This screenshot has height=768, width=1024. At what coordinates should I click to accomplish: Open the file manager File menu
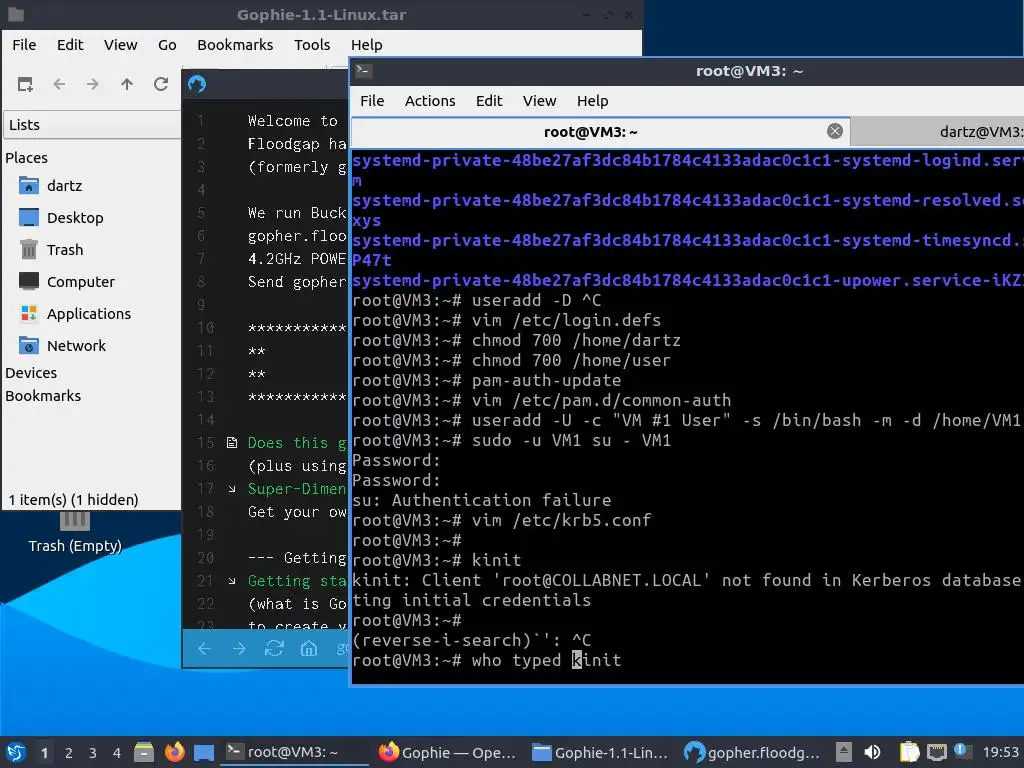(x=24, y=44)
